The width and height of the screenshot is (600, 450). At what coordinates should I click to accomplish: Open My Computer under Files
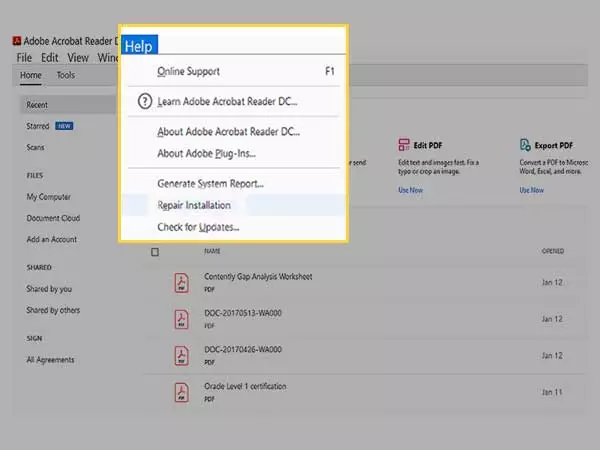(49, 197)
